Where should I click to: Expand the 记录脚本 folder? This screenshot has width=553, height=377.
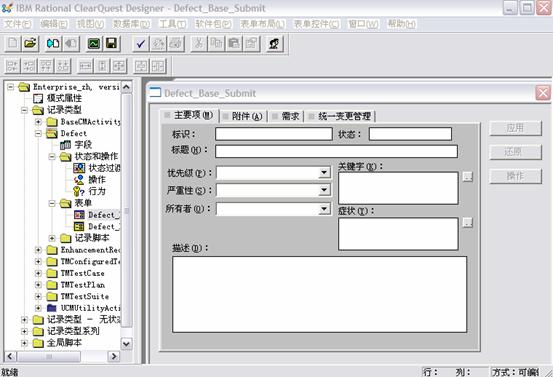pyautogui.click(x=52, y=238)
